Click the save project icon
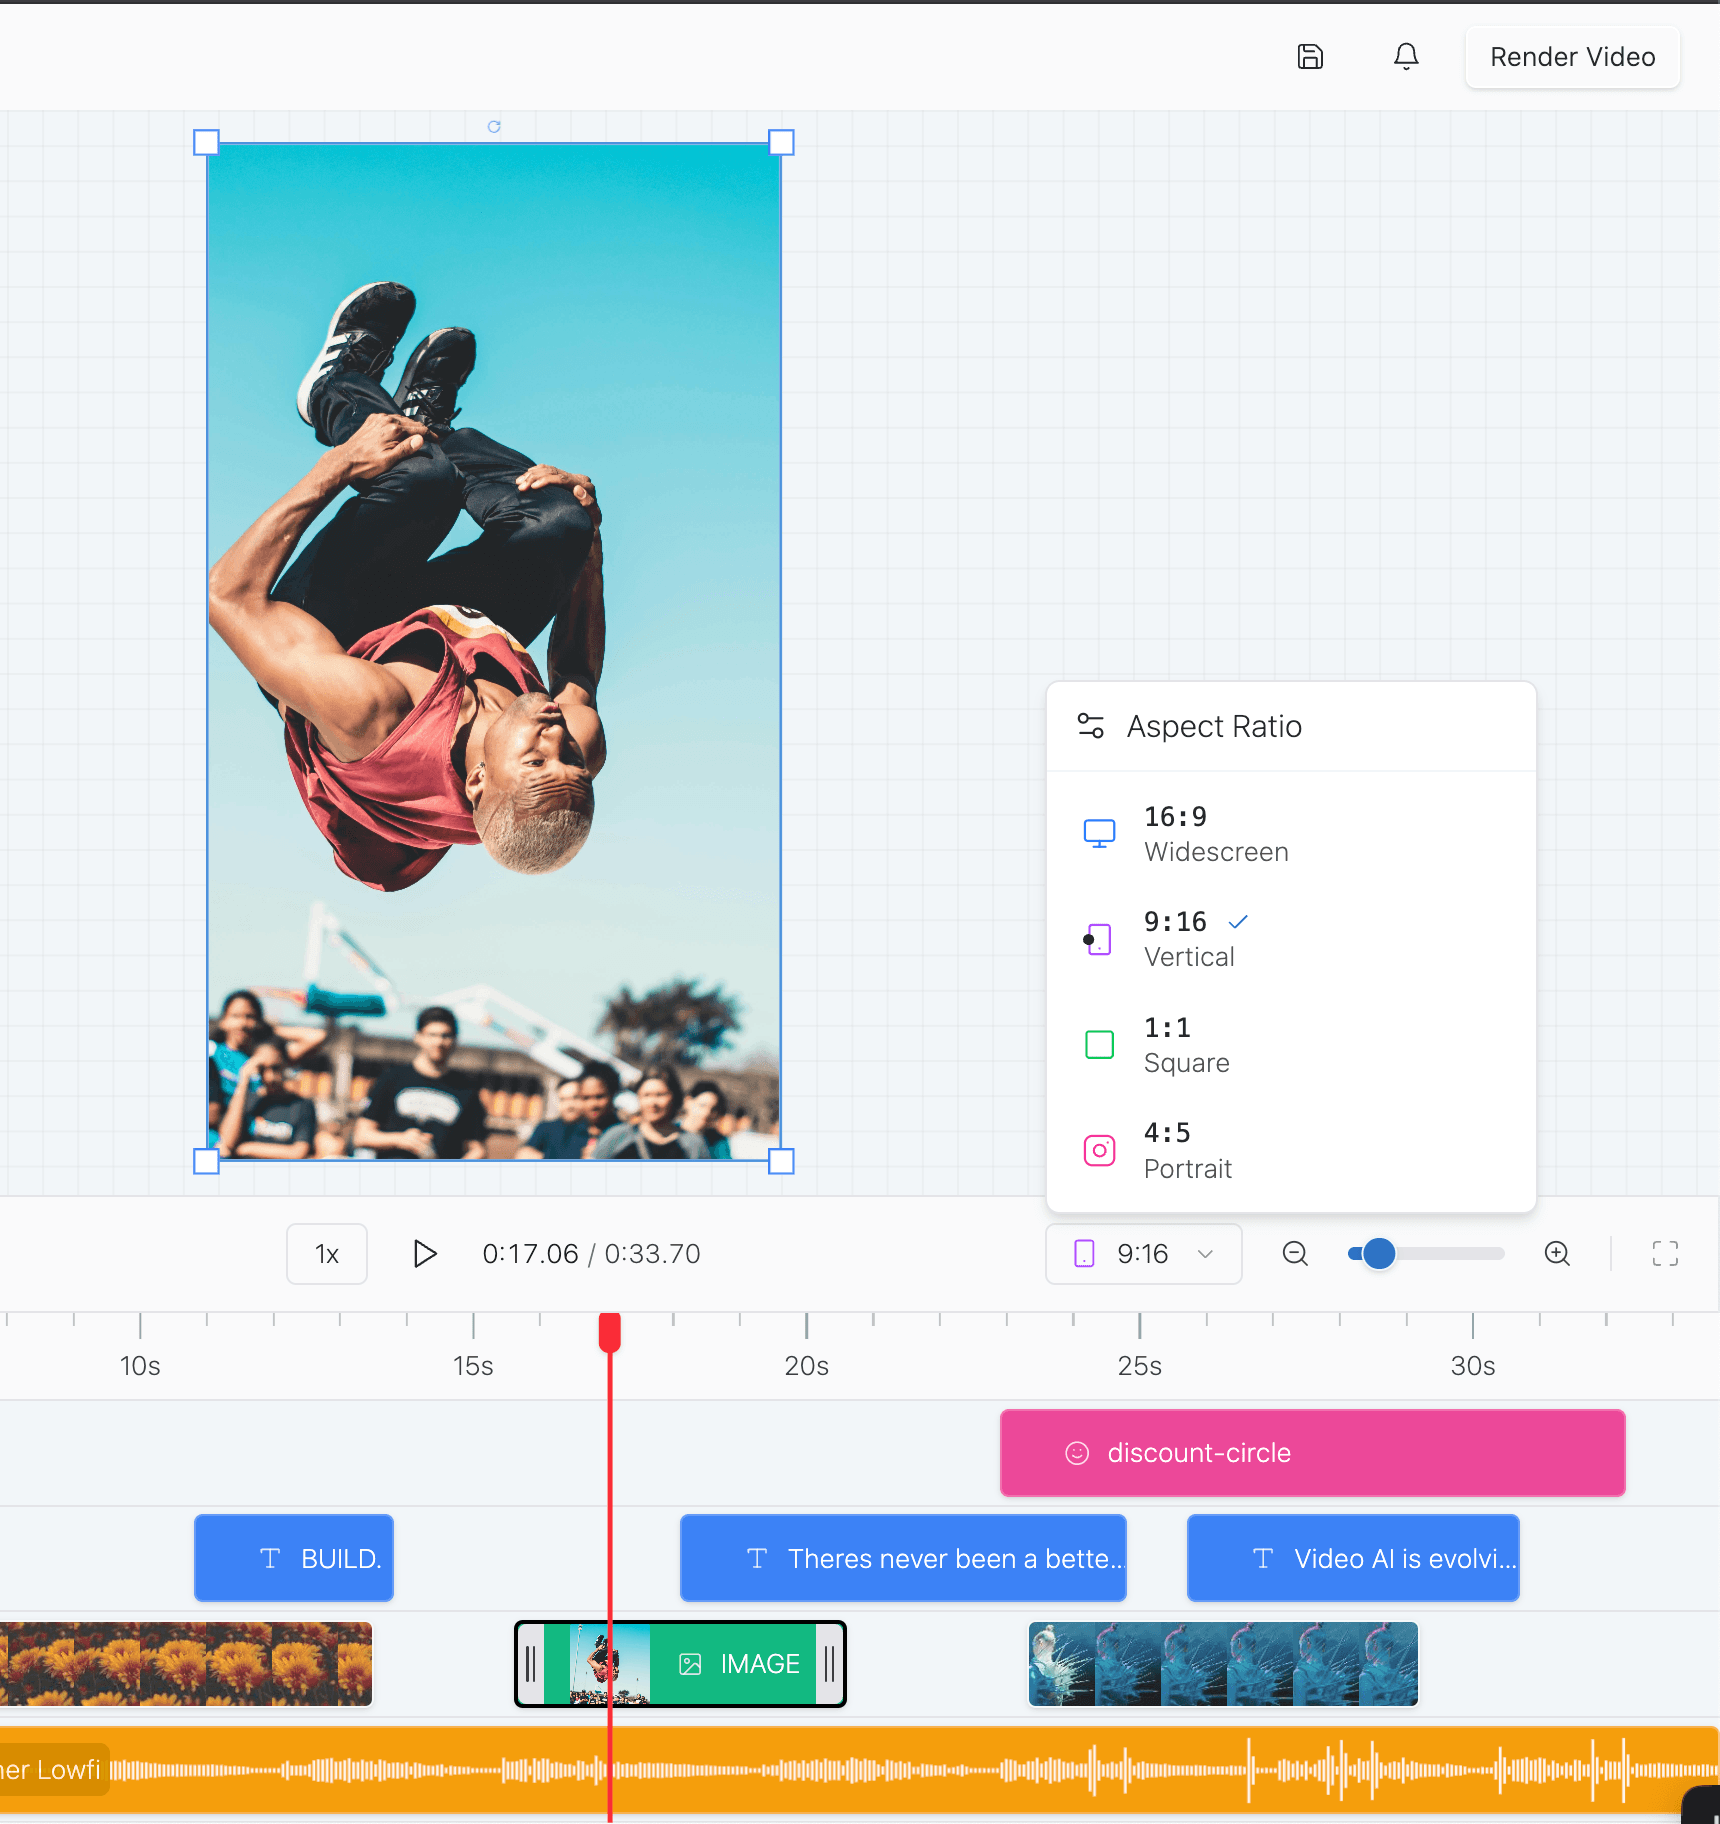The image size is (1720, 1824). pyautogui.click(x=1311, y=57)
